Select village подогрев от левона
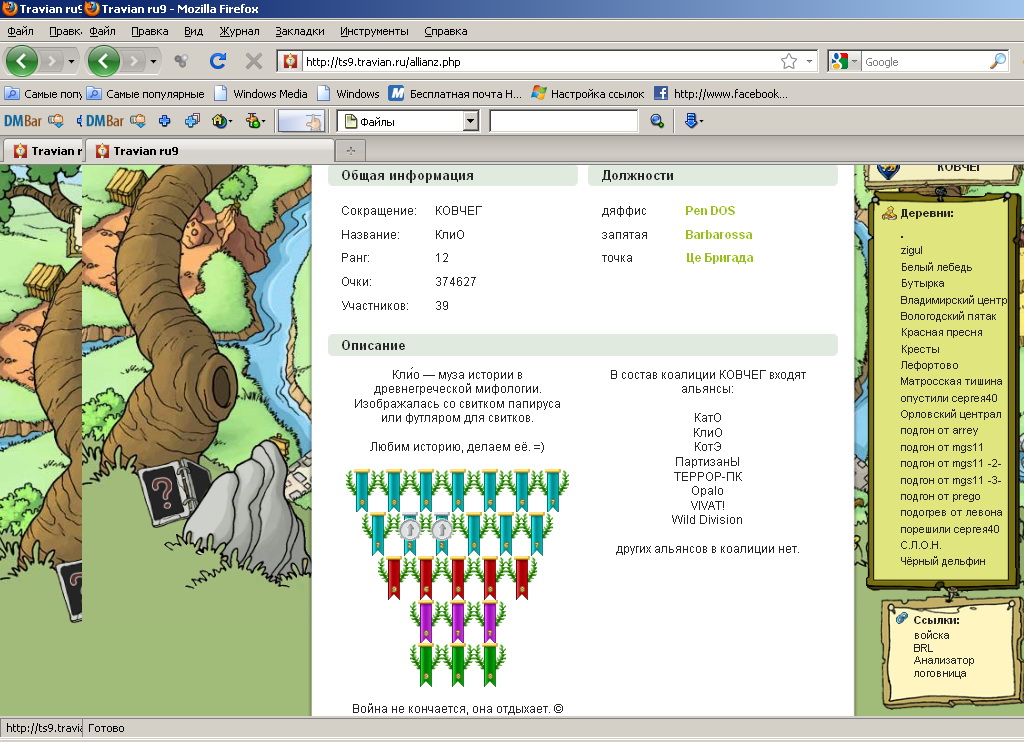Screen dimensions: 1024x742 tap(951, 512)
